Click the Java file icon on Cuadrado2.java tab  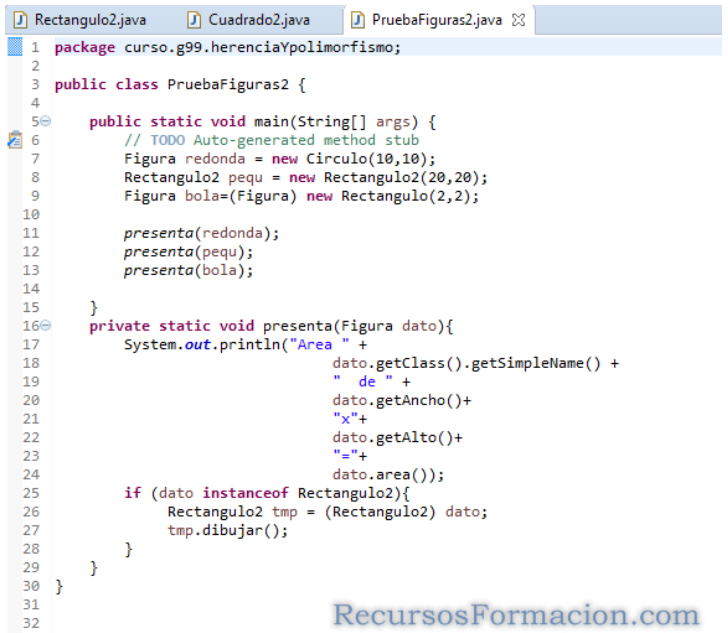click(194, 20)
